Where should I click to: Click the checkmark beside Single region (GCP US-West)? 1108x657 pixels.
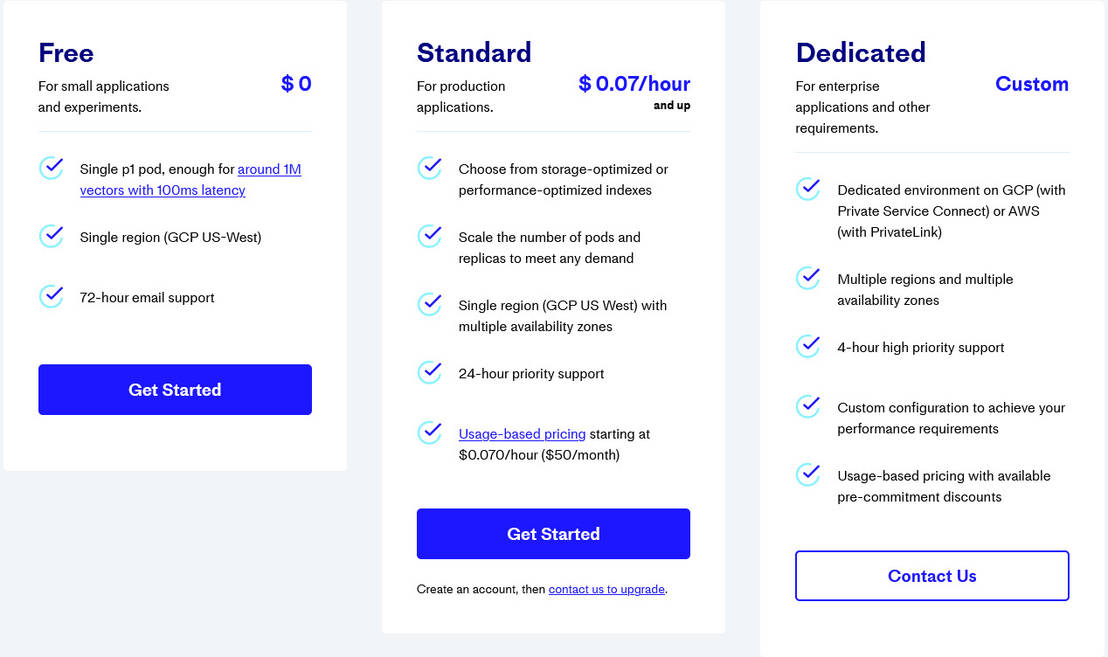51,237
